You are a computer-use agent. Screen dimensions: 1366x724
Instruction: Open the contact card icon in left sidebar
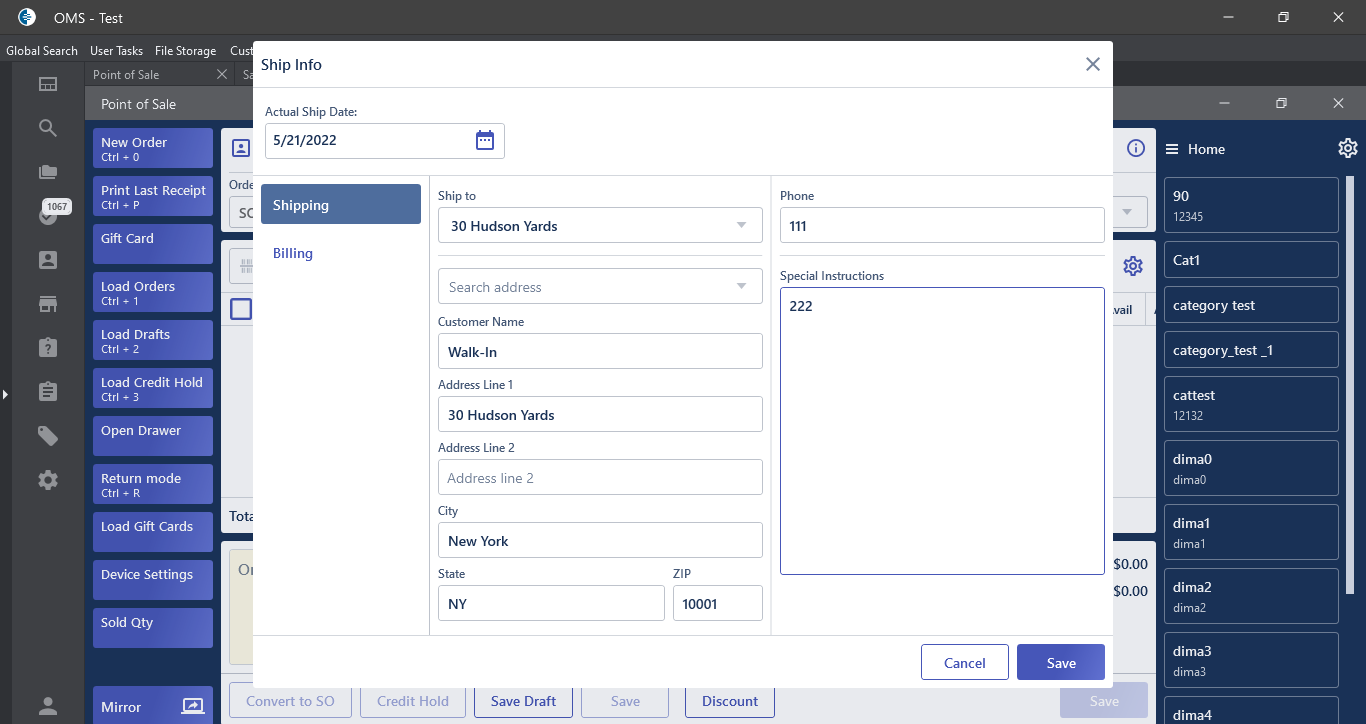click(x=48, y=260)
